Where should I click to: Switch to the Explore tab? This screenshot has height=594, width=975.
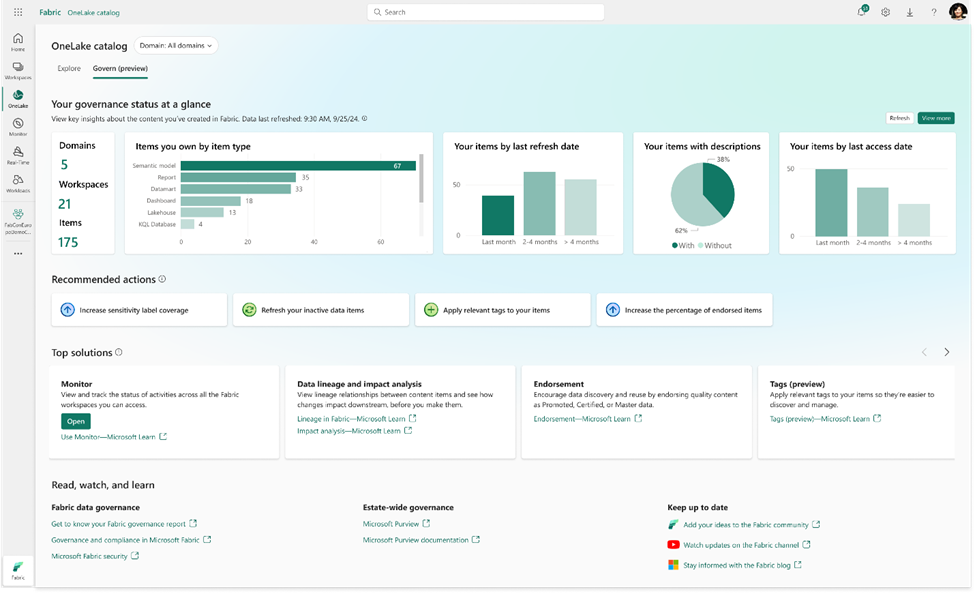point(69,68)
